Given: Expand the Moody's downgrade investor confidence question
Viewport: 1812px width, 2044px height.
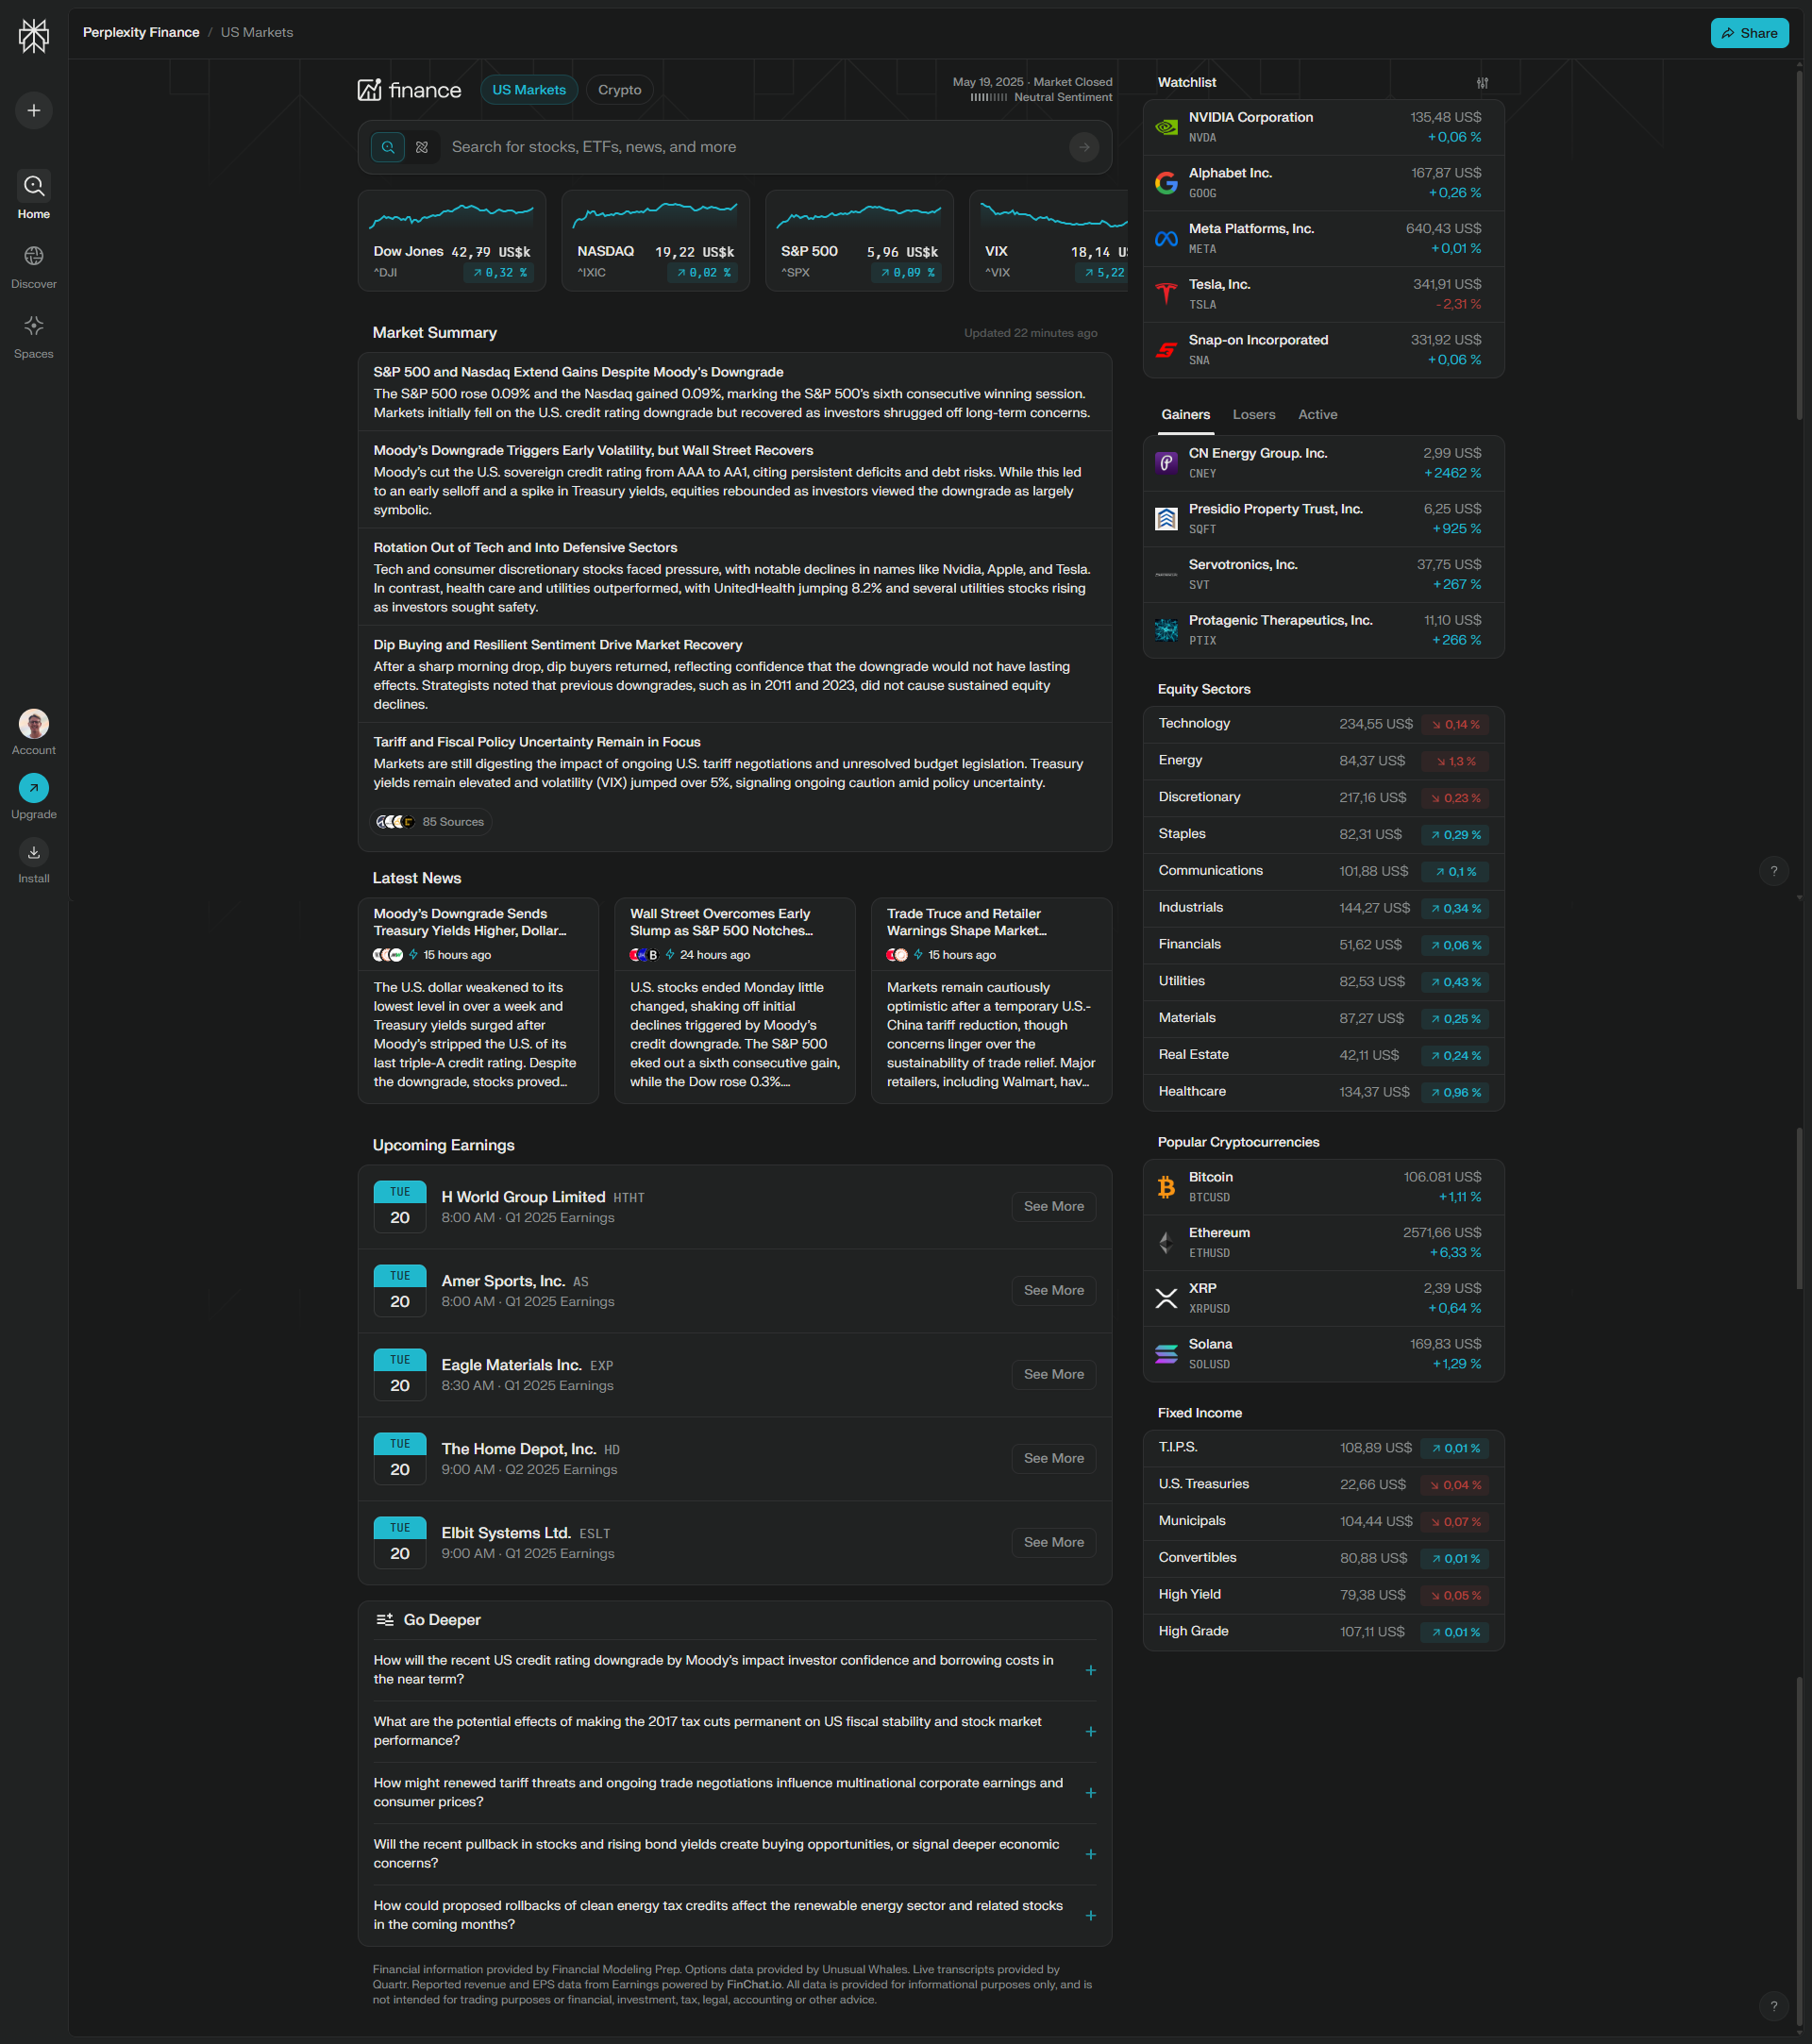Looking at the screenshot, I should tap(1090, 1670).
